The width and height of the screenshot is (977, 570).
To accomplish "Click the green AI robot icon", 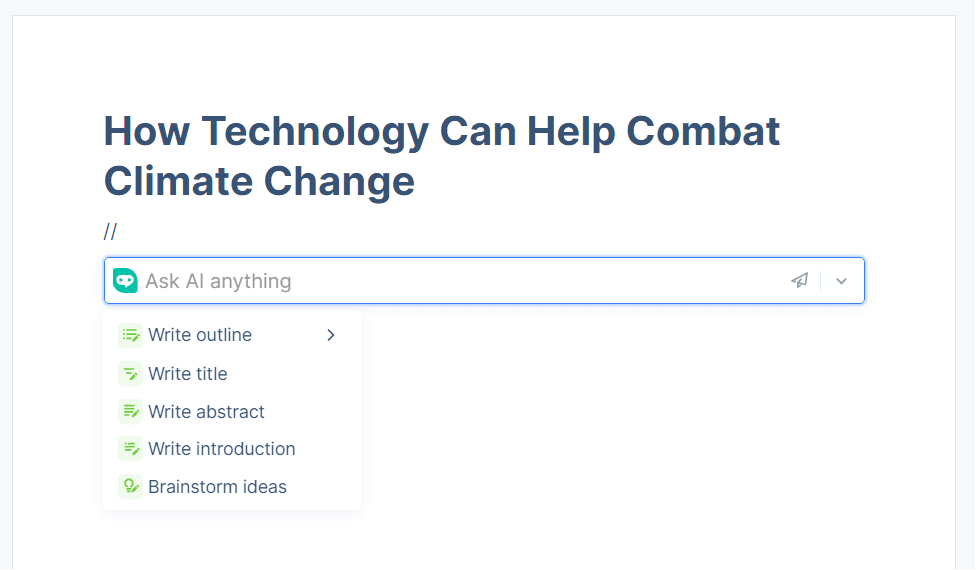I will click(125, 281).
